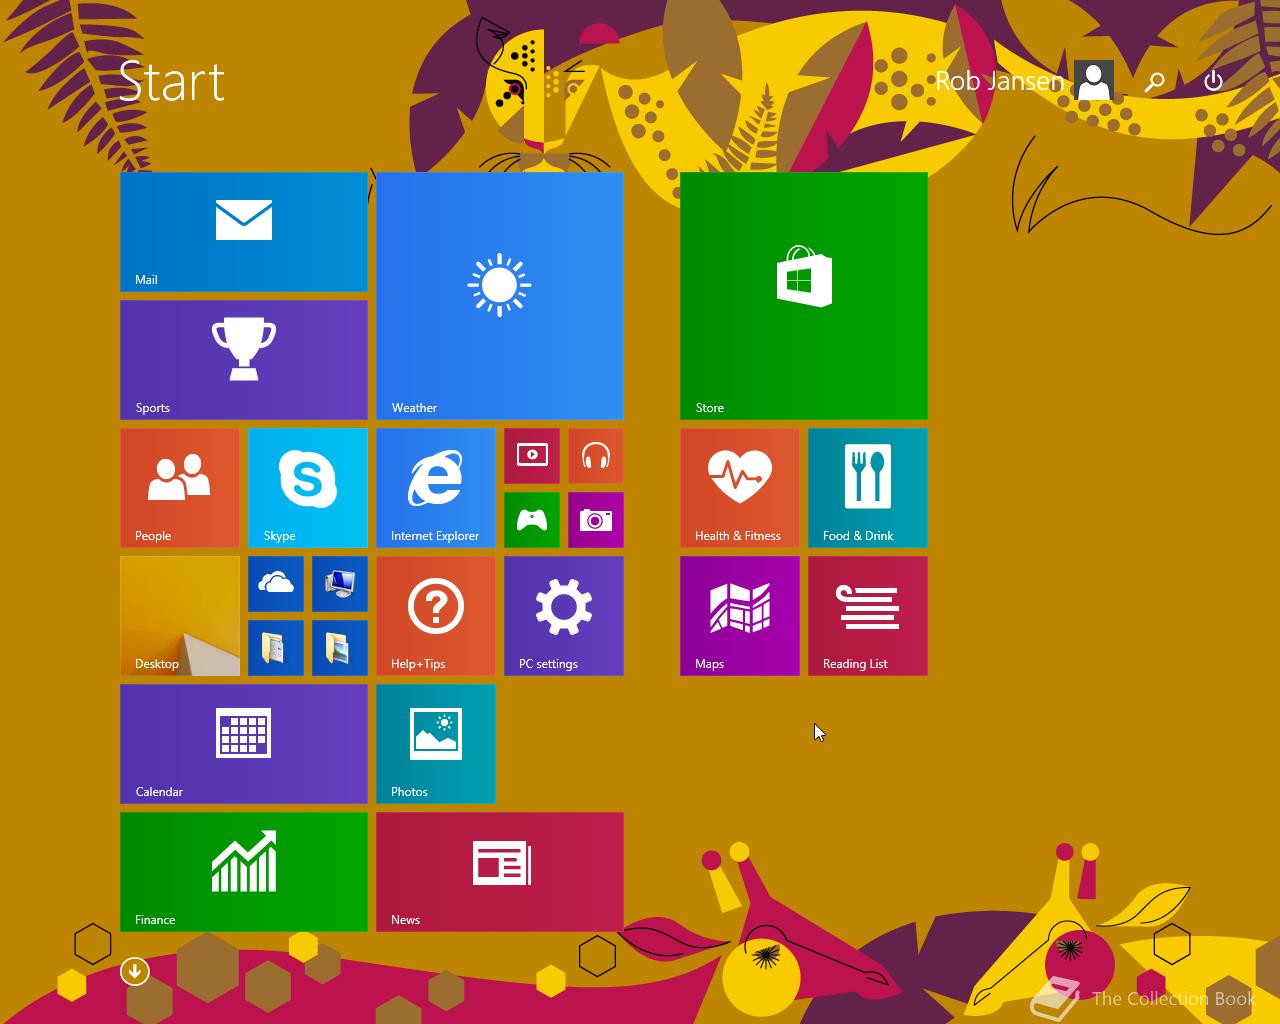Open the Power options button
1280x1024 pixels.
pos(1213,81)
